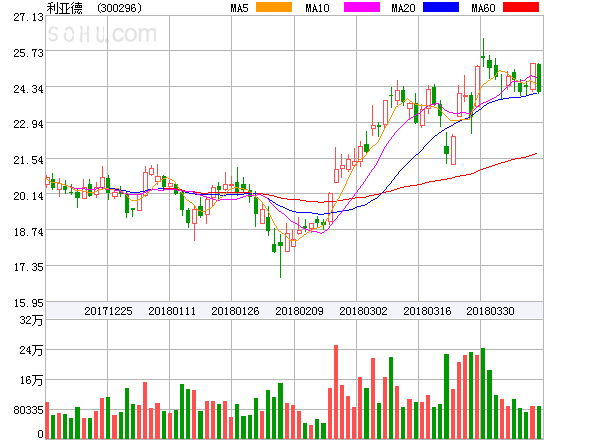This screenshot has height=440, width=600.
Task: Click the stock name 利亚德
Action: coord(65,8)
